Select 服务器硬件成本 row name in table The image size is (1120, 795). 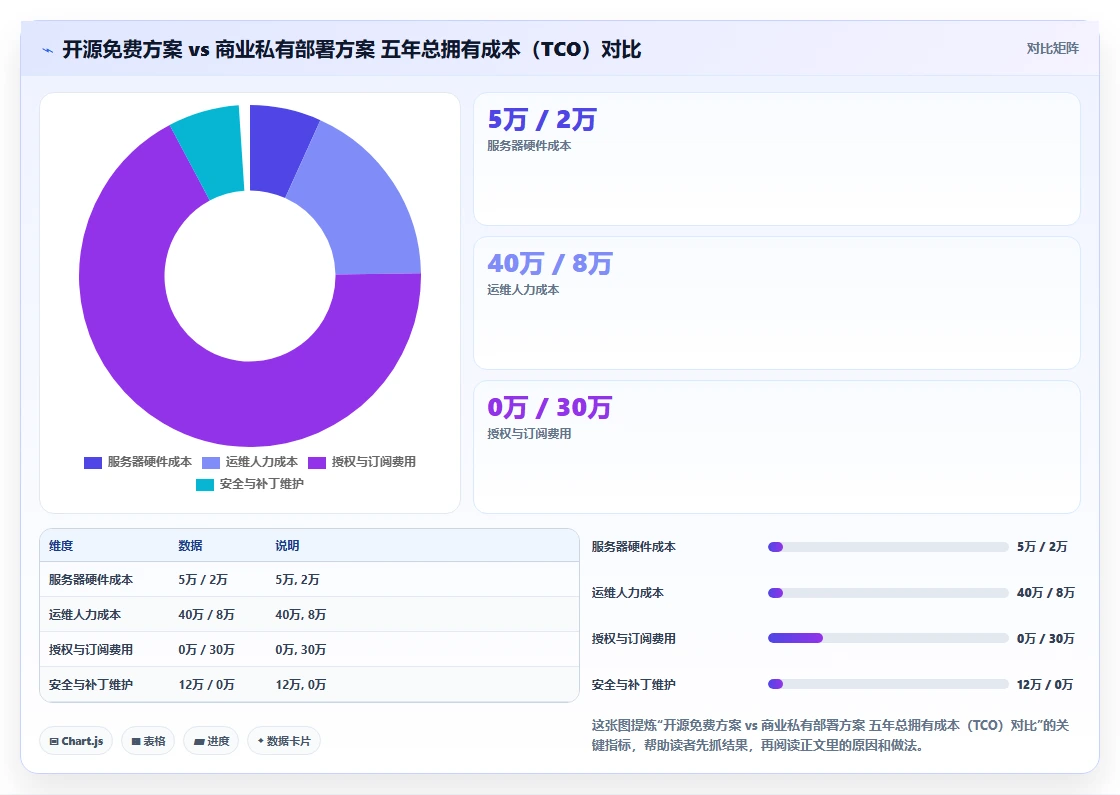pyautogui.click(x=91, y=579)
